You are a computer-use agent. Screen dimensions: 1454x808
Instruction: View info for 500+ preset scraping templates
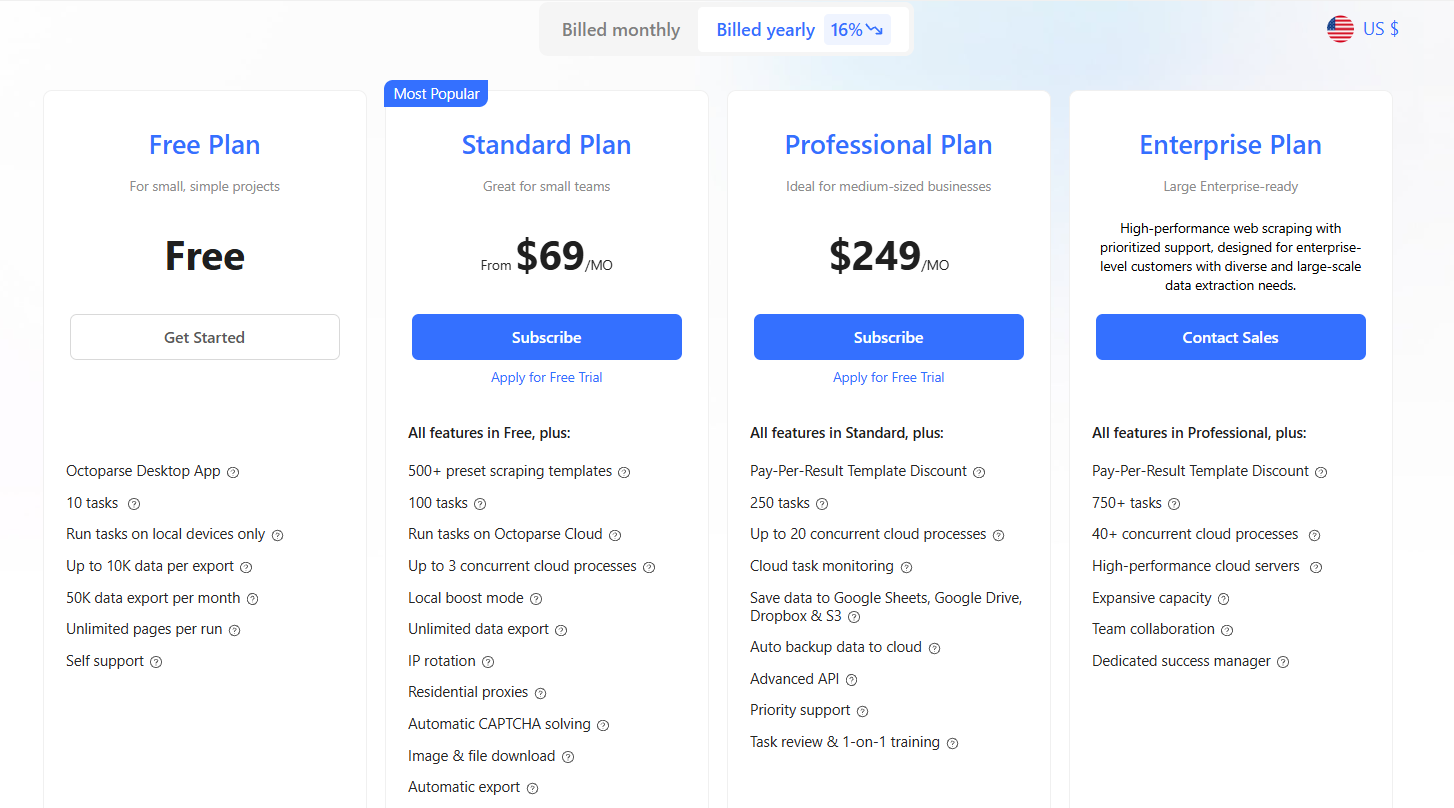point(624,471)
